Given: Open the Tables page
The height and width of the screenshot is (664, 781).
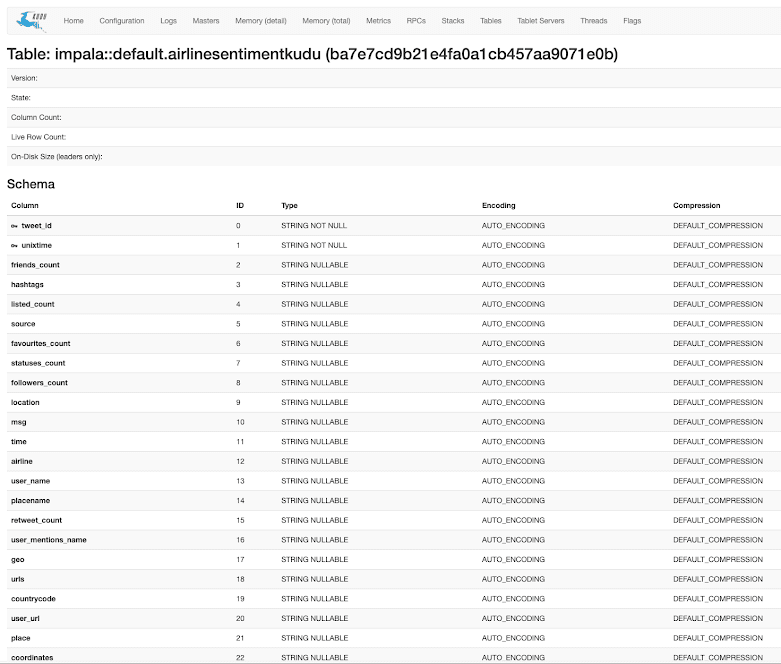Looking at the screenshot, I should point(491,21).
